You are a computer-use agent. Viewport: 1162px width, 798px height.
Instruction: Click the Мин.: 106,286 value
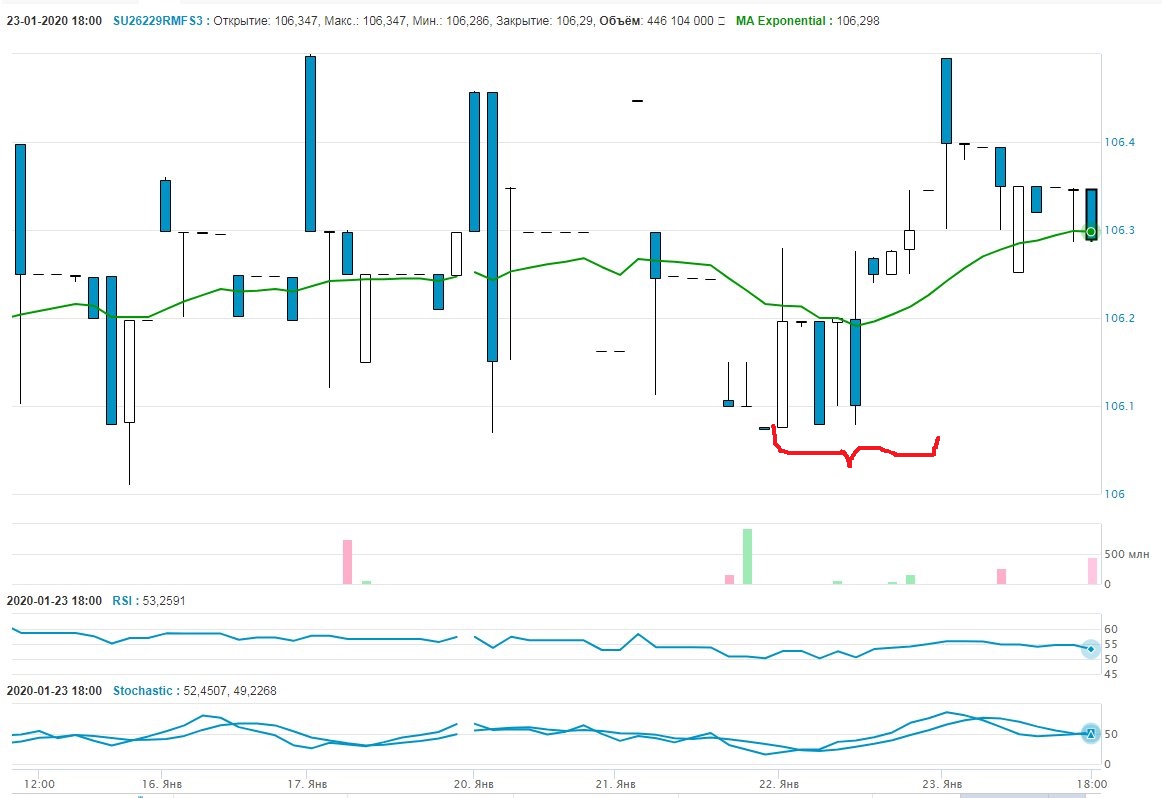click(451, 21)
